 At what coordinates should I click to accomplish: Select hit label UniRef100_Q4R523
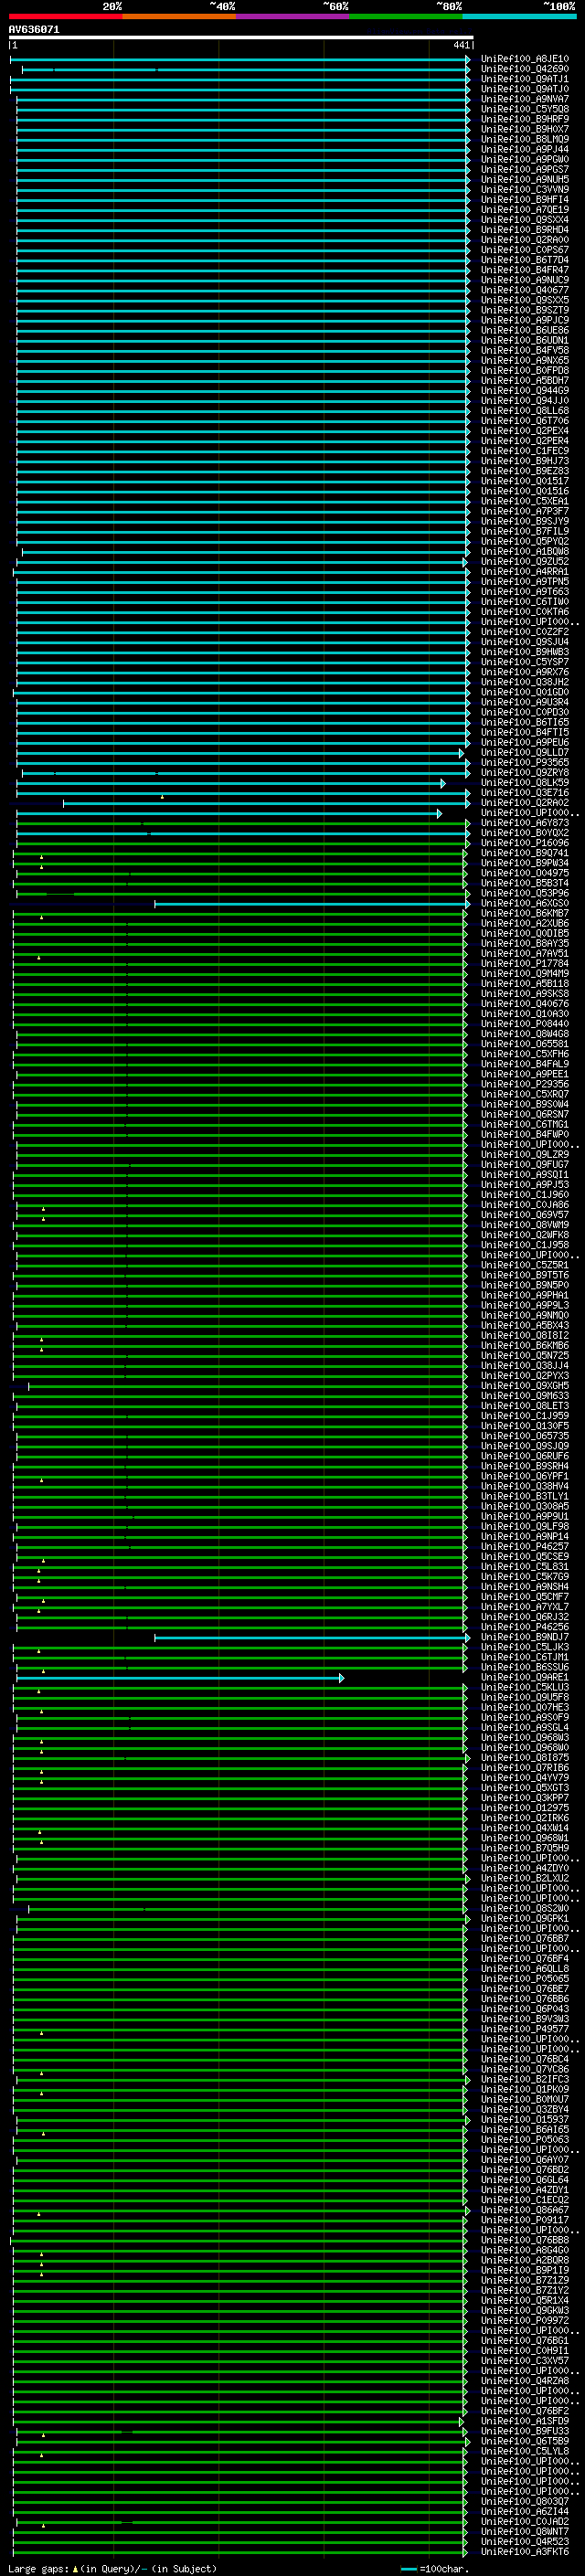tap(525, 2542)
